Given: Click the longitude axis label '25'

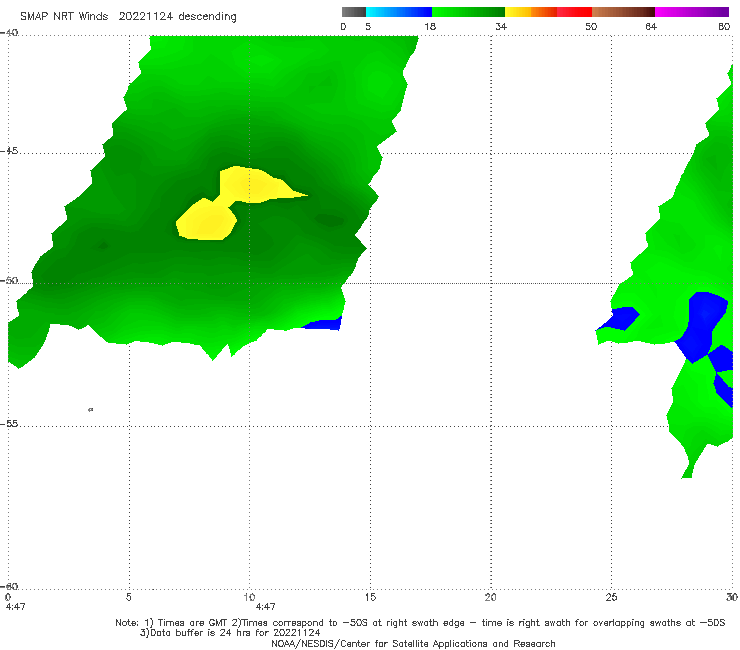Looking at the screenshot, I should [611, 597].
